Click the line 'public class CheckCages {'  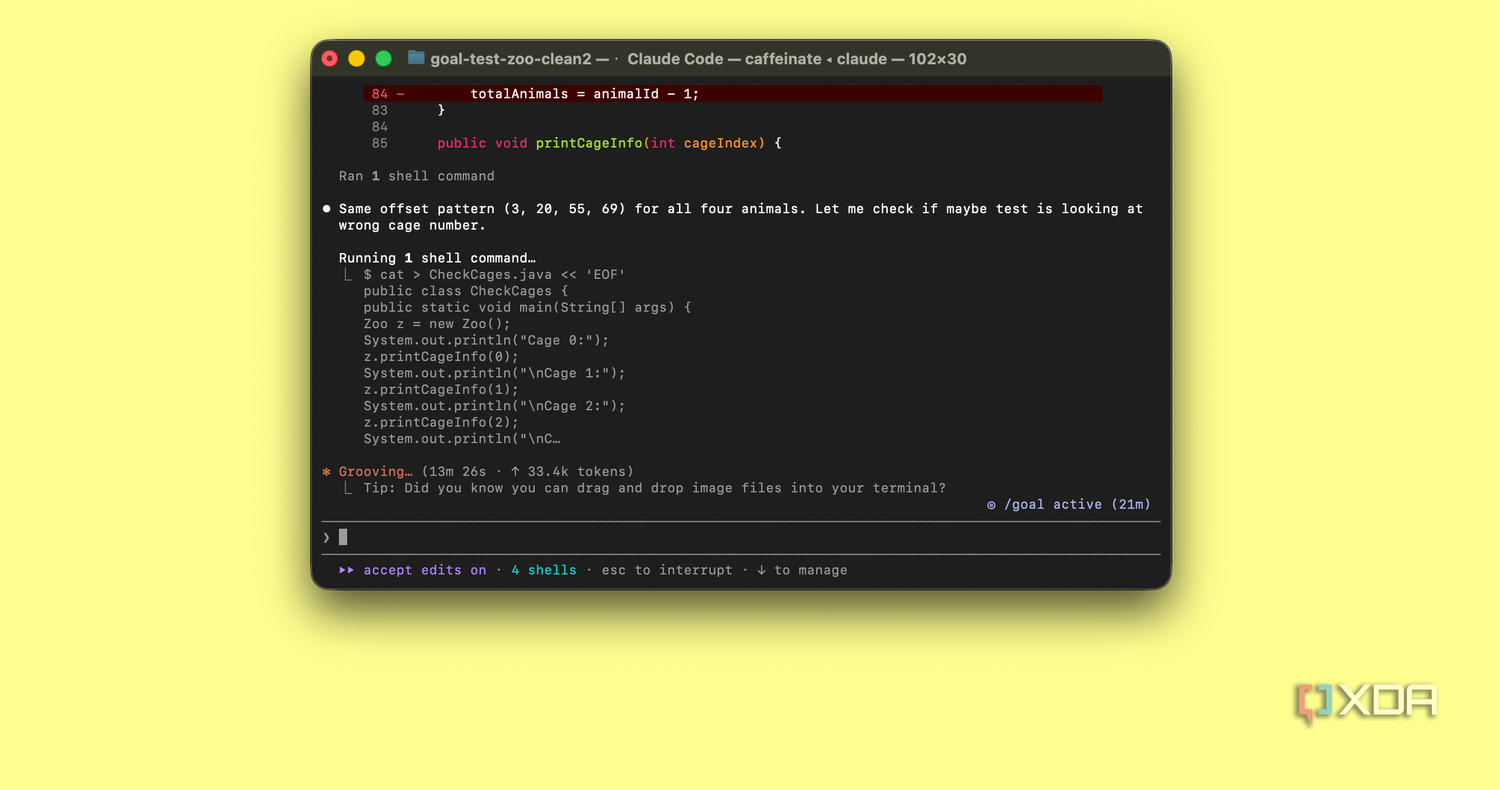[466, 291]
